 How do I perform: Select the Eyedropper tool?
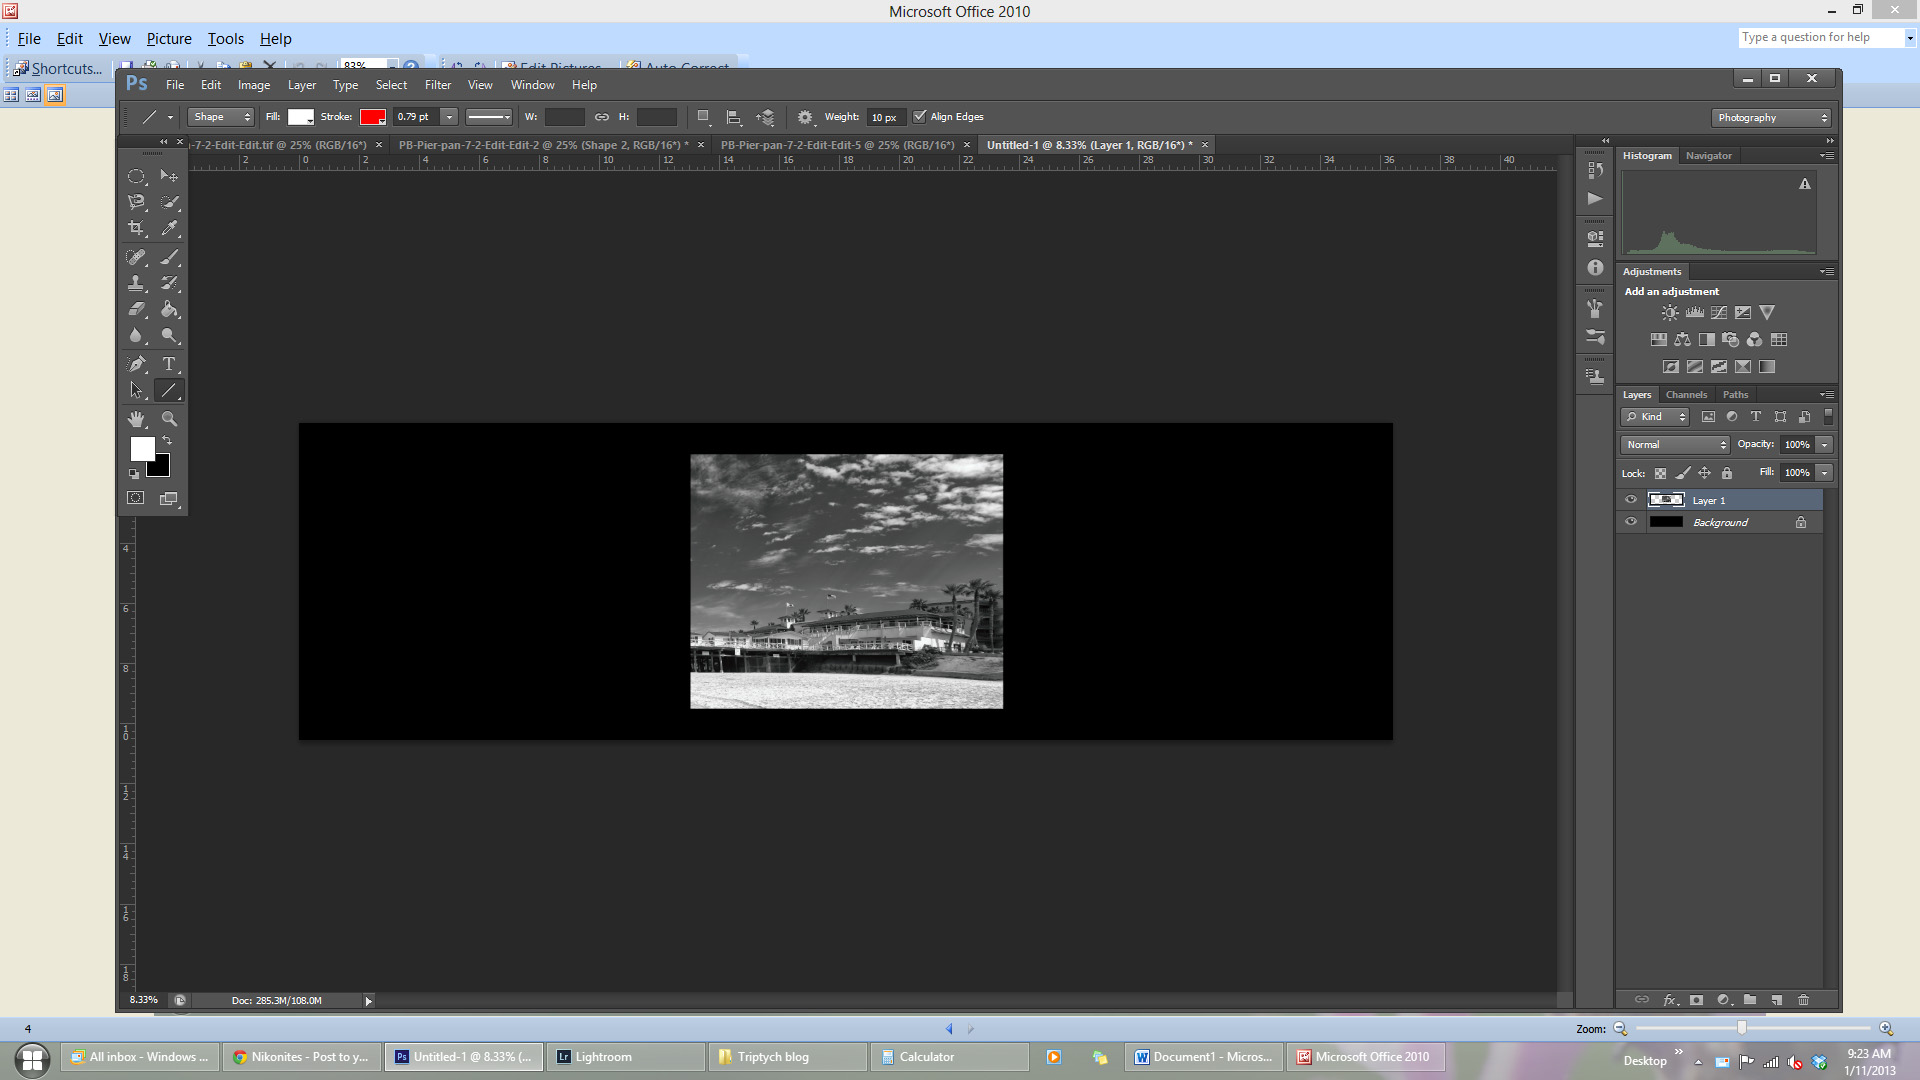(x=169, y=228)
